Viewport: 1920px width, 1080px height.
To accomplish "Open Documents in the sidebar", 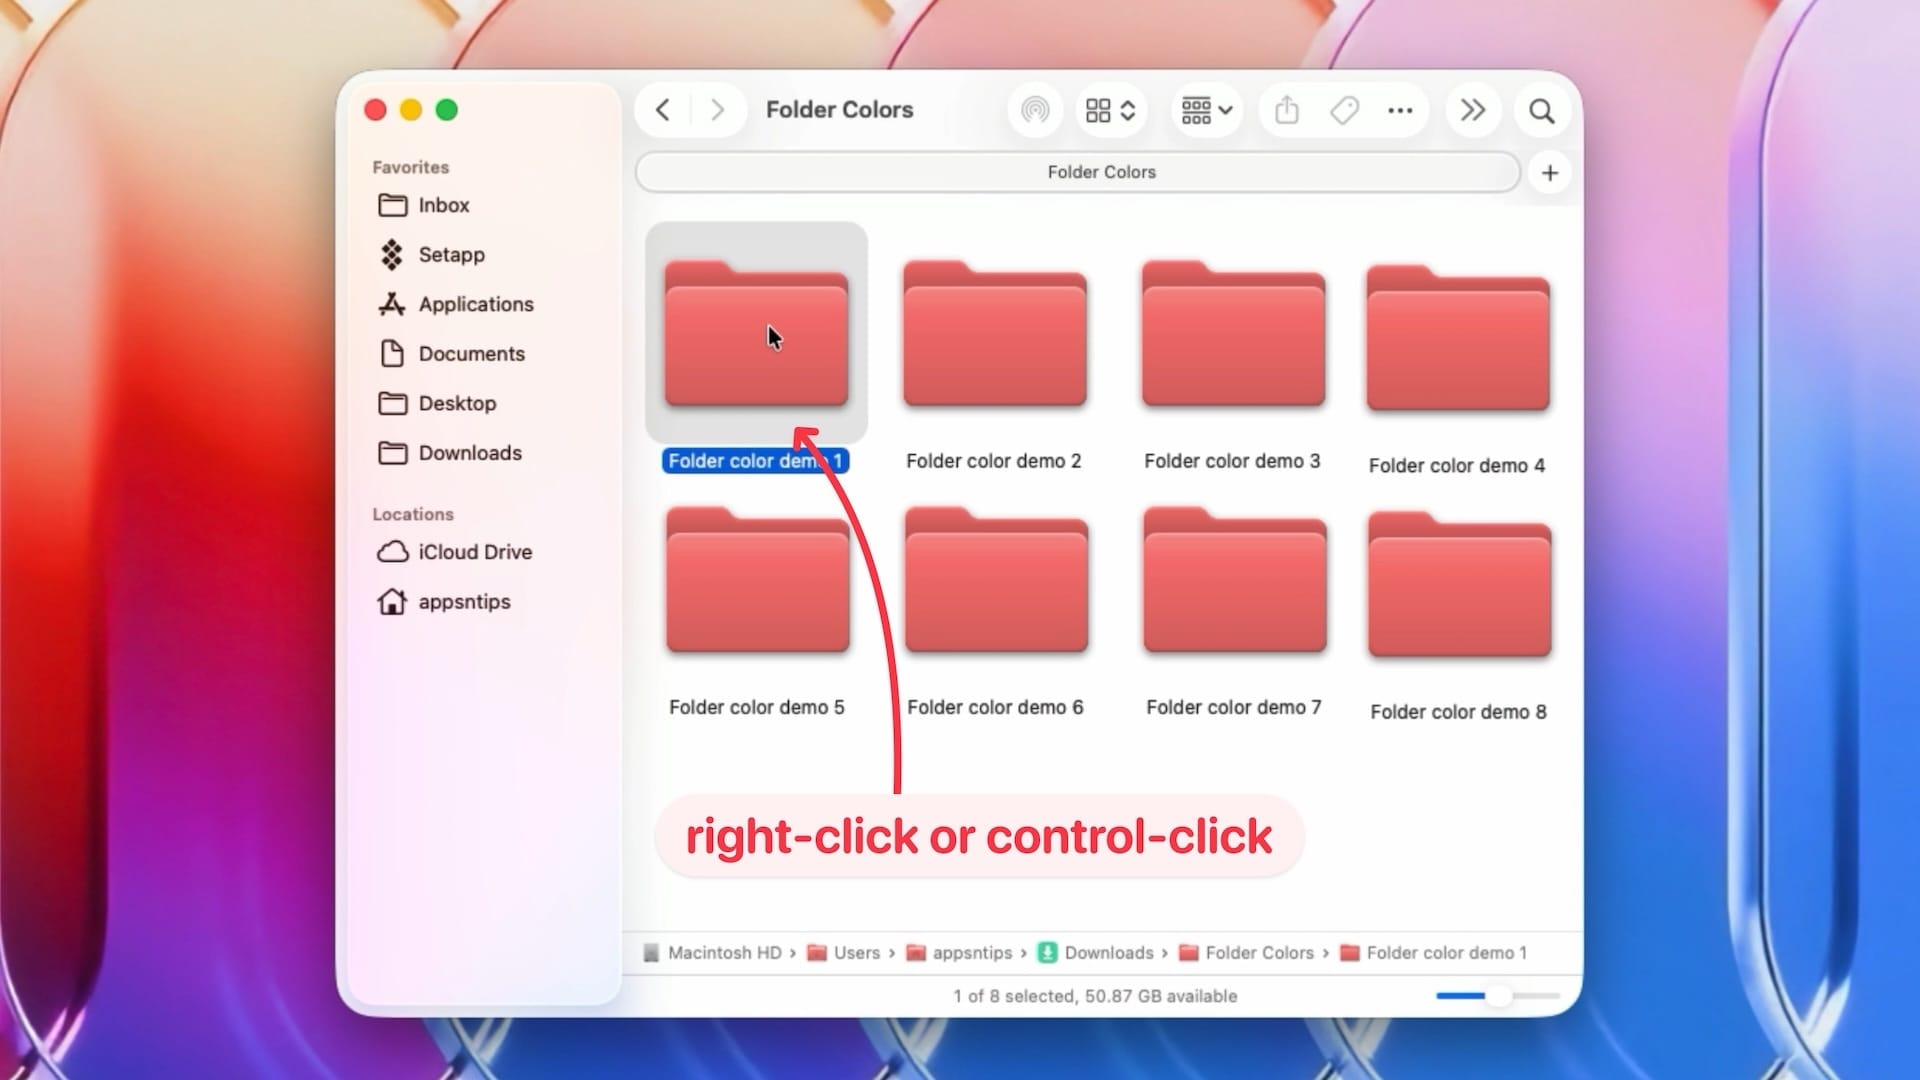I will (x=451, y=354).
